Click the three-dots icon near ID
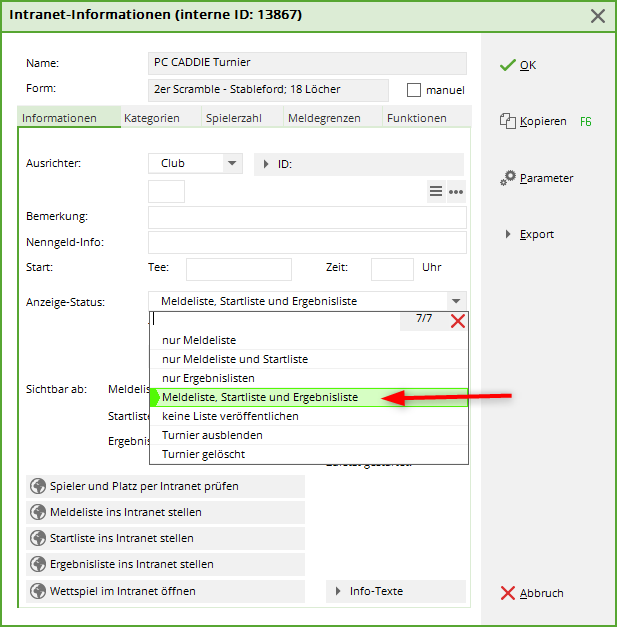Image resolution: width=617 pixels, height=627 pixels. 456,192
